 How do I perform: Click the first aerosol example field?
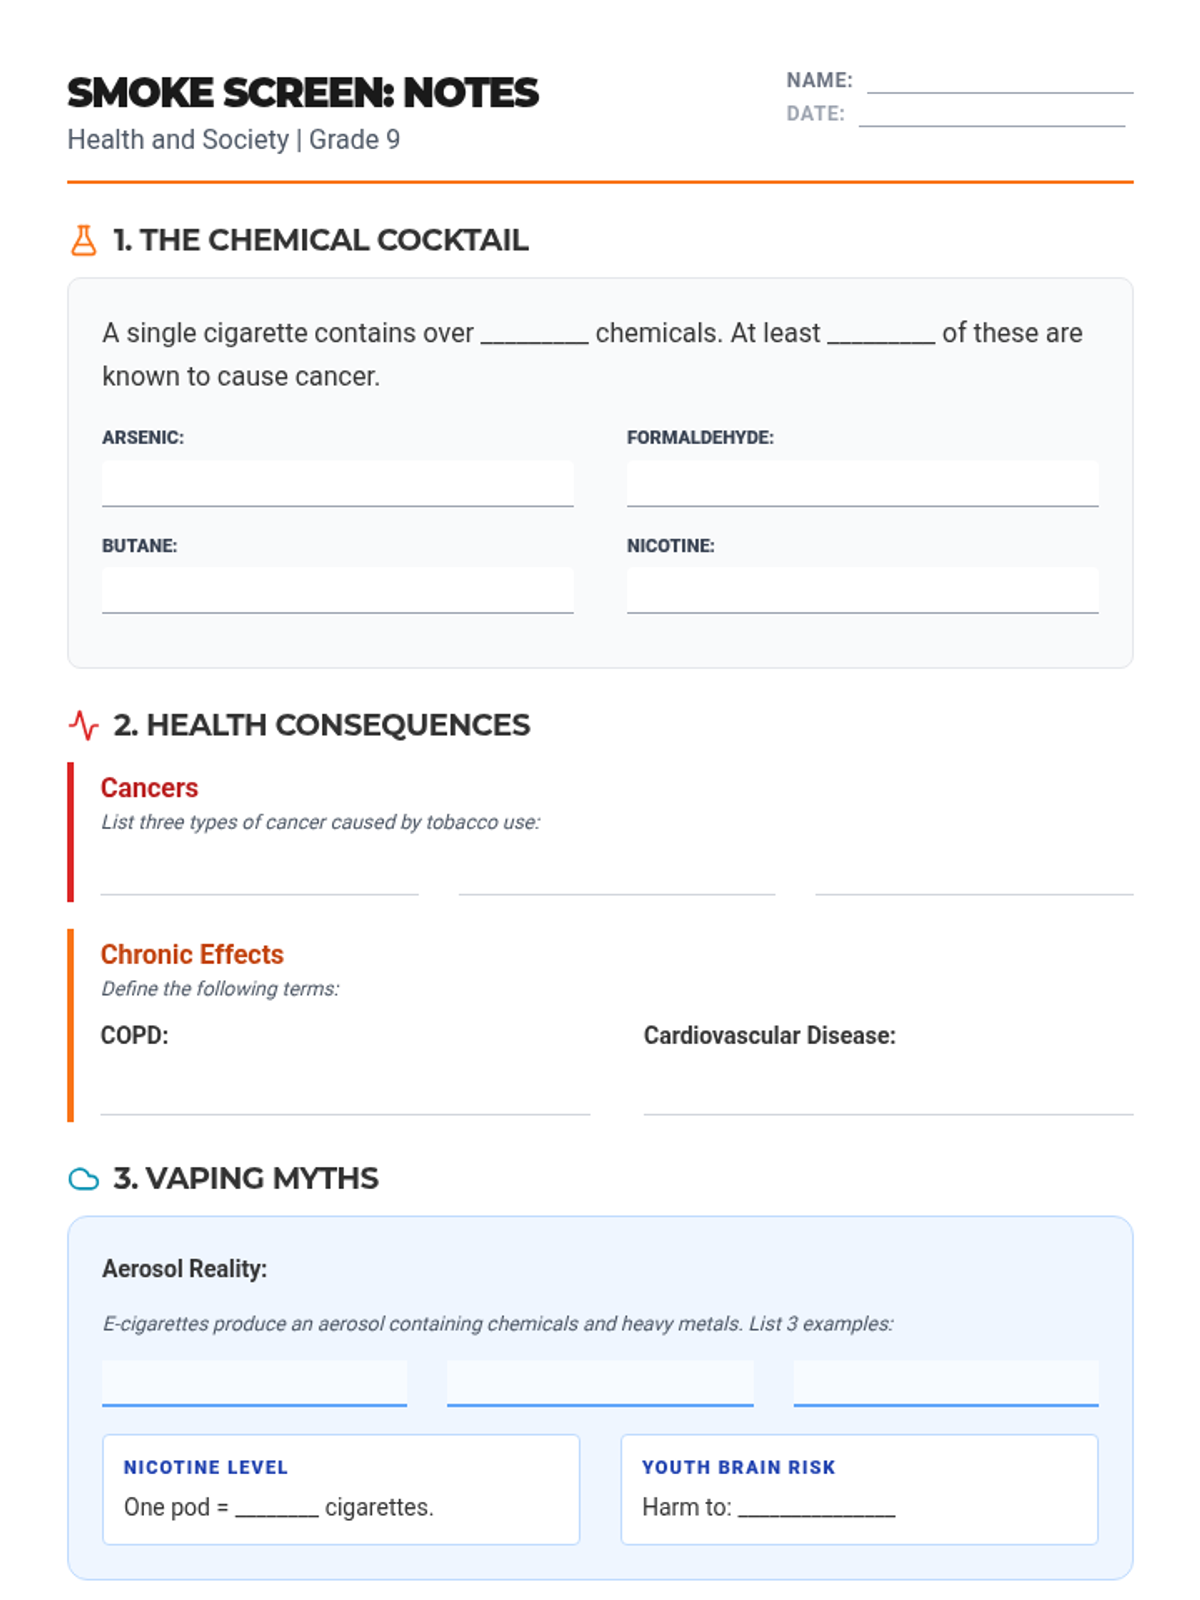[254, 1383]
